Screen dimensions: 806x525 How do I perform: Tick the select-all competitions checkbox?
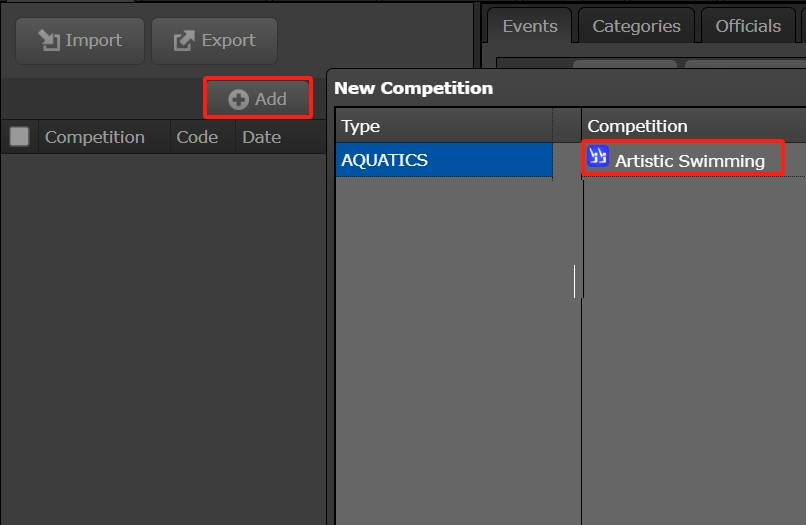pyautogui.click(x=19, y=137)
